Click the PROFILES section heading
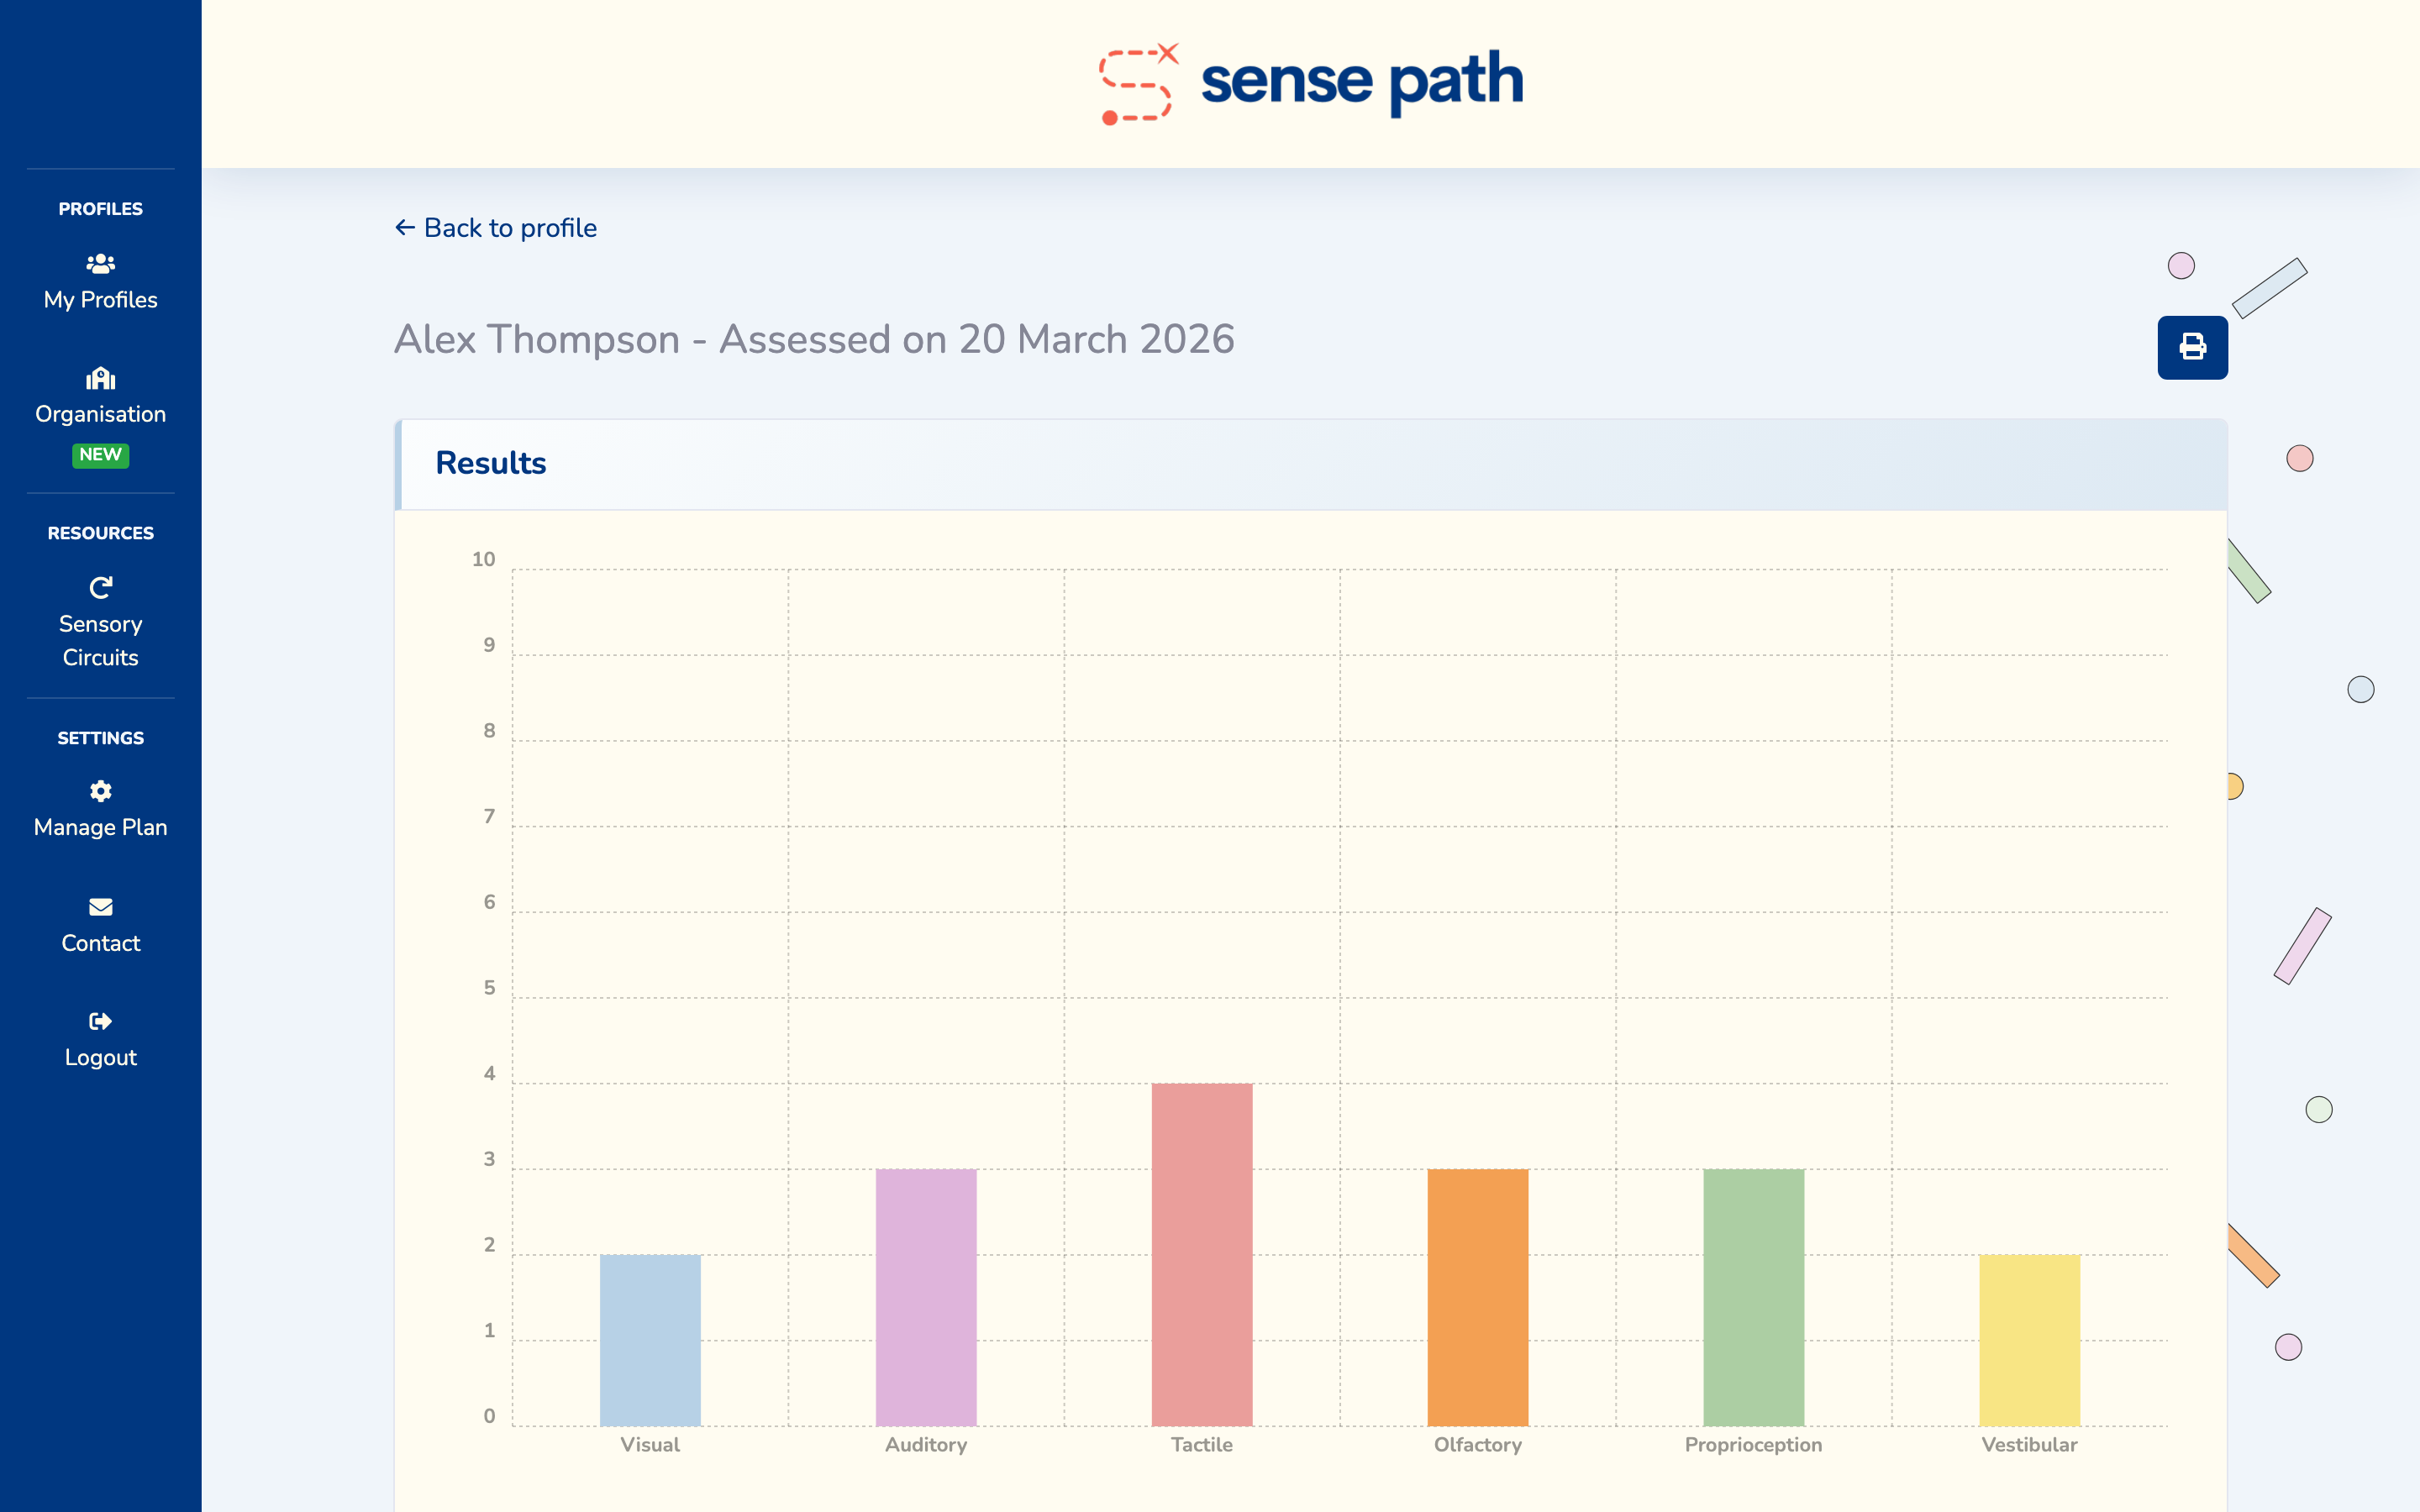2420x1512 pixels. pos(100,208)
